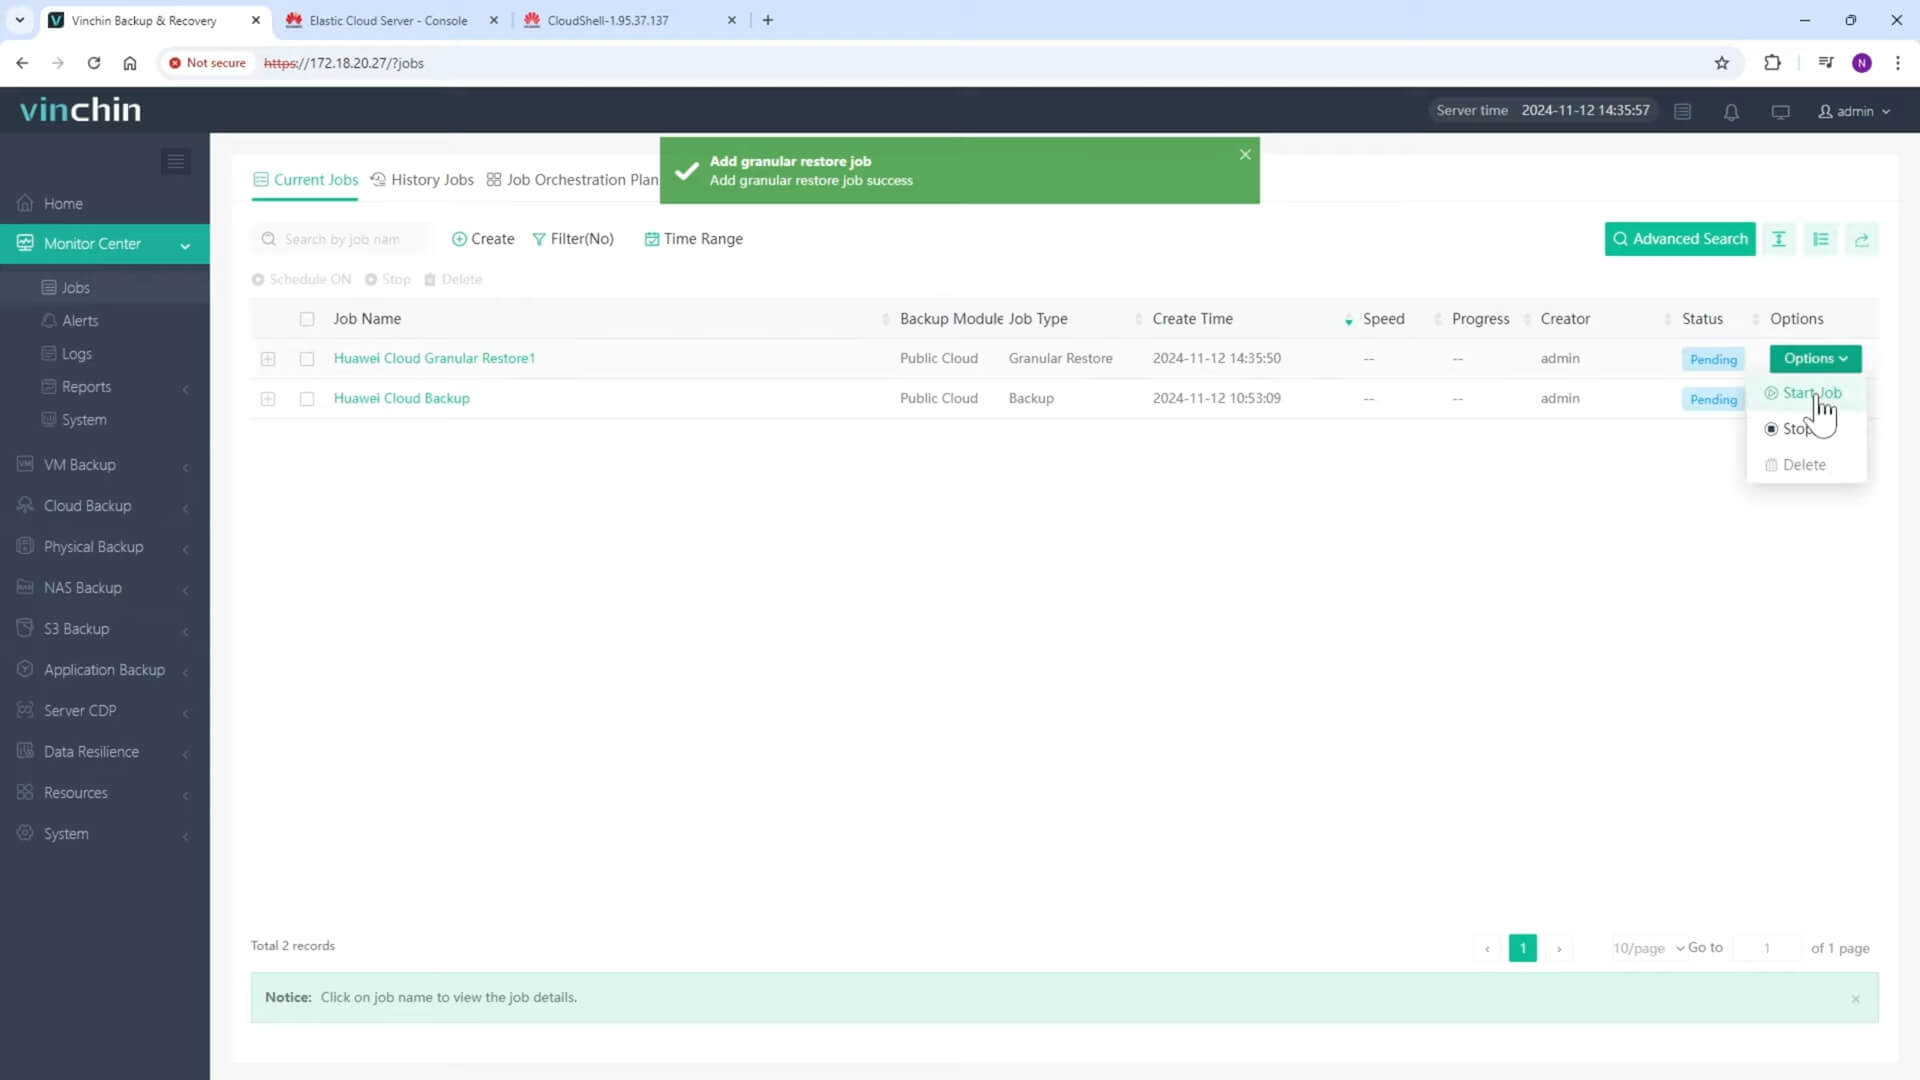Open Huawei Cloud Backup job details
The height and width of the screenshot is (1080, 1920).
pos(401,398)
